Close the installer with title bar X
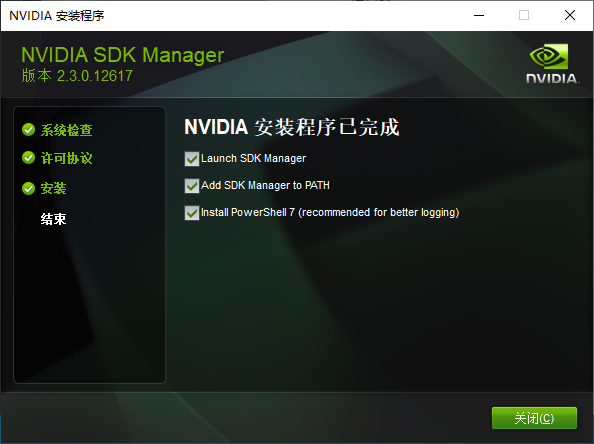The height and width of the screenshot is (444, 594). pyautogui.click(x=570, y=16)
